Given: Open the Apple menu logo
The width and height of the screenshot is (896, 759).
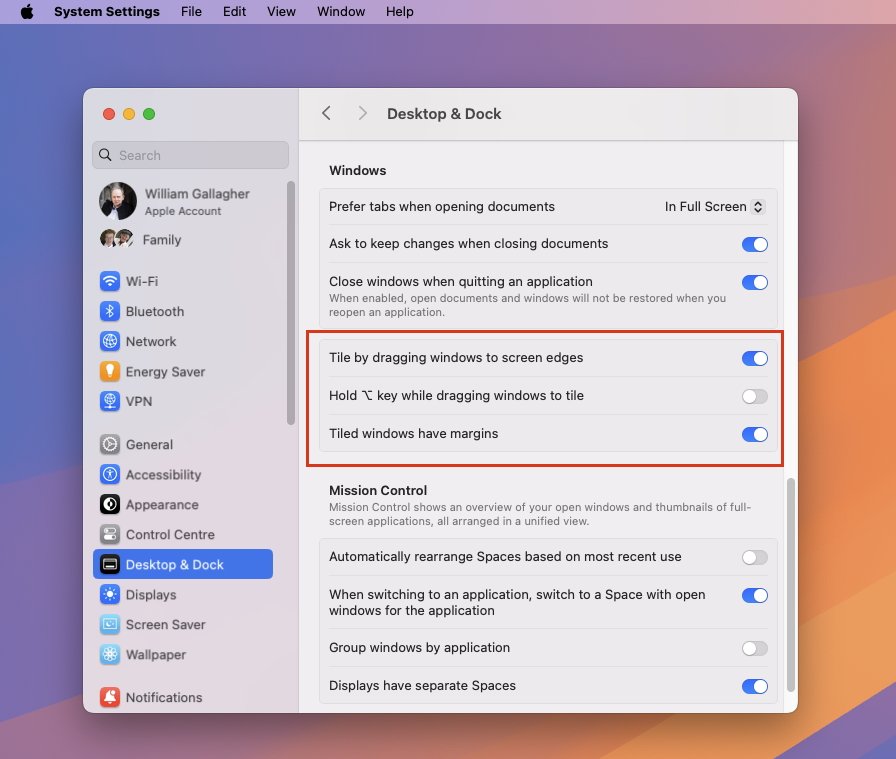Looking at the screenshot, I should 27,11.
